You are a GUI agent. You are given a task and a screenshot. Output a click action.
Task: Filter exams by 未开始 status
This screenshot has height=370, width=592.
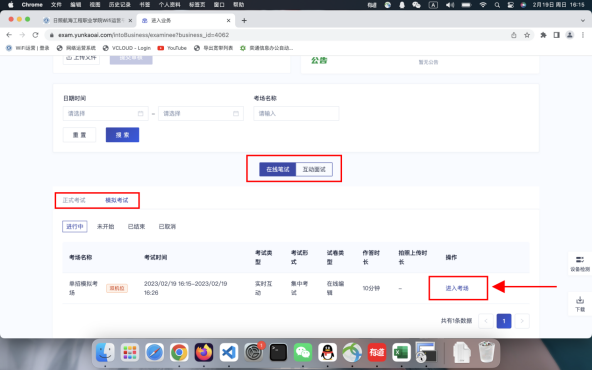(105, 227)
